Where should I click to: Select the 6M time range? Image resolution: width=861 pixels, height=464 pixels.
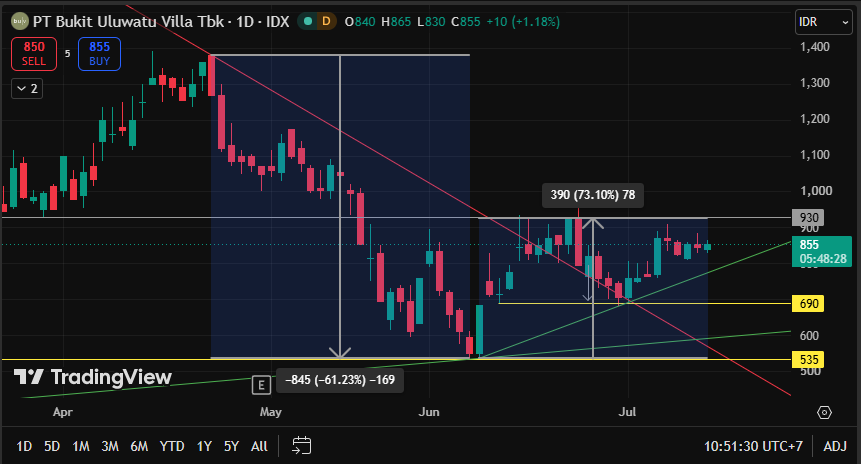pyautogui.click(x=139, y=446)
